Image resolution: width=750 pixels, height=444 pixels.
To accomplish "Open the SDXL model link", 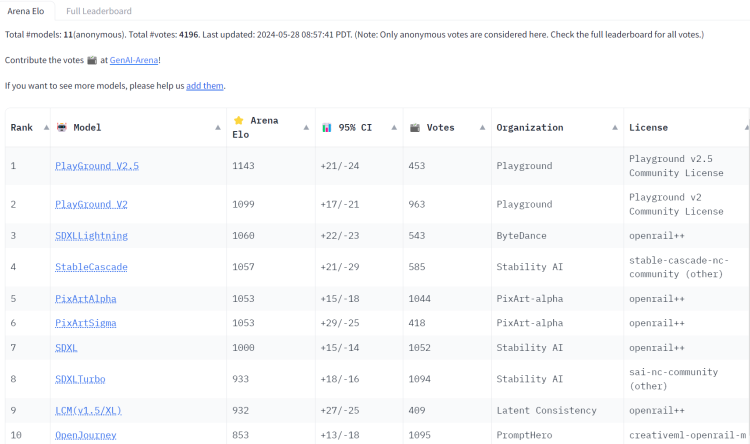I will pos(66,348).
